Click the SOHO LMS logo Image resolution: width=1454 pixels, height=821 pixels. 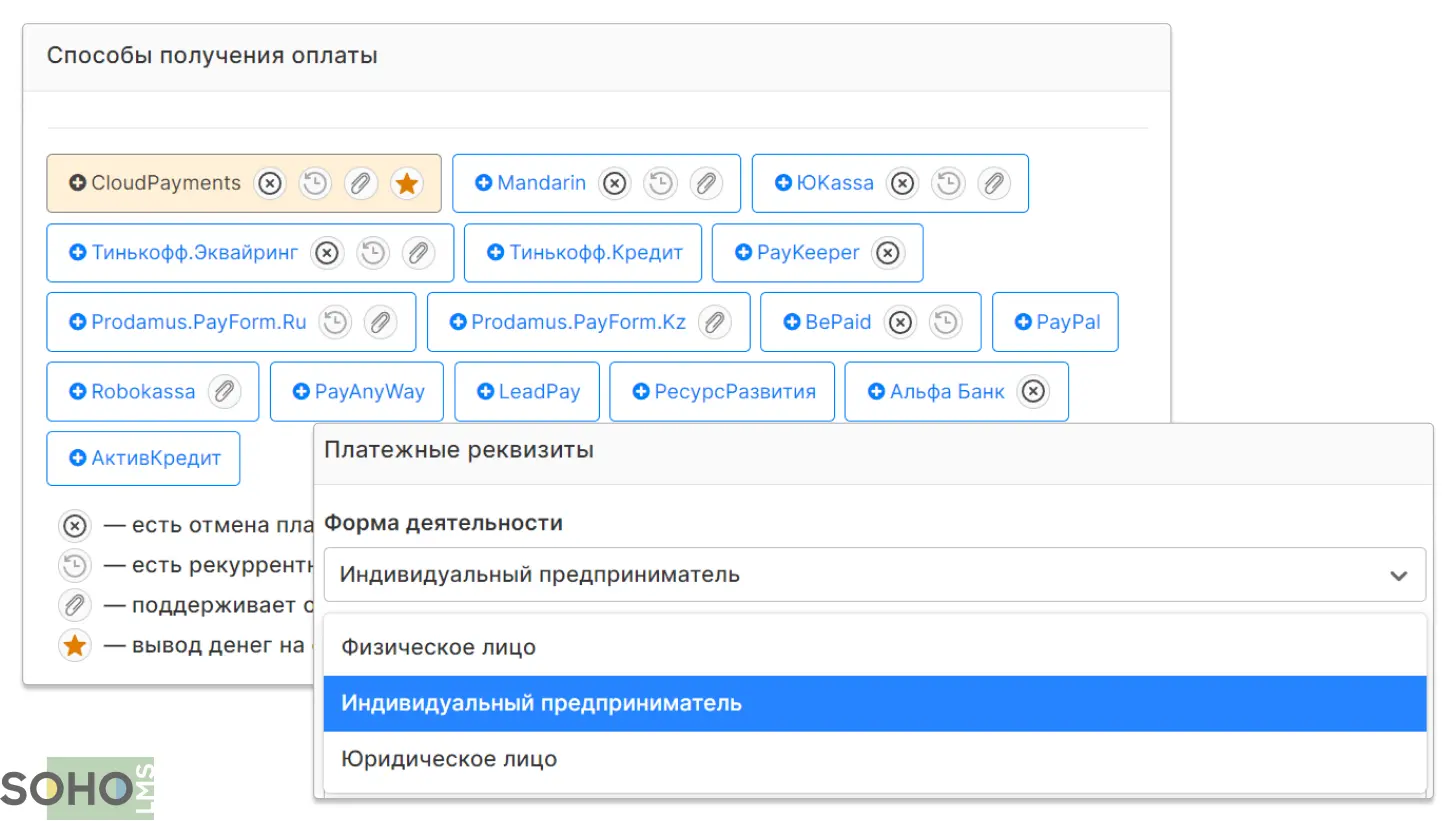78,788
